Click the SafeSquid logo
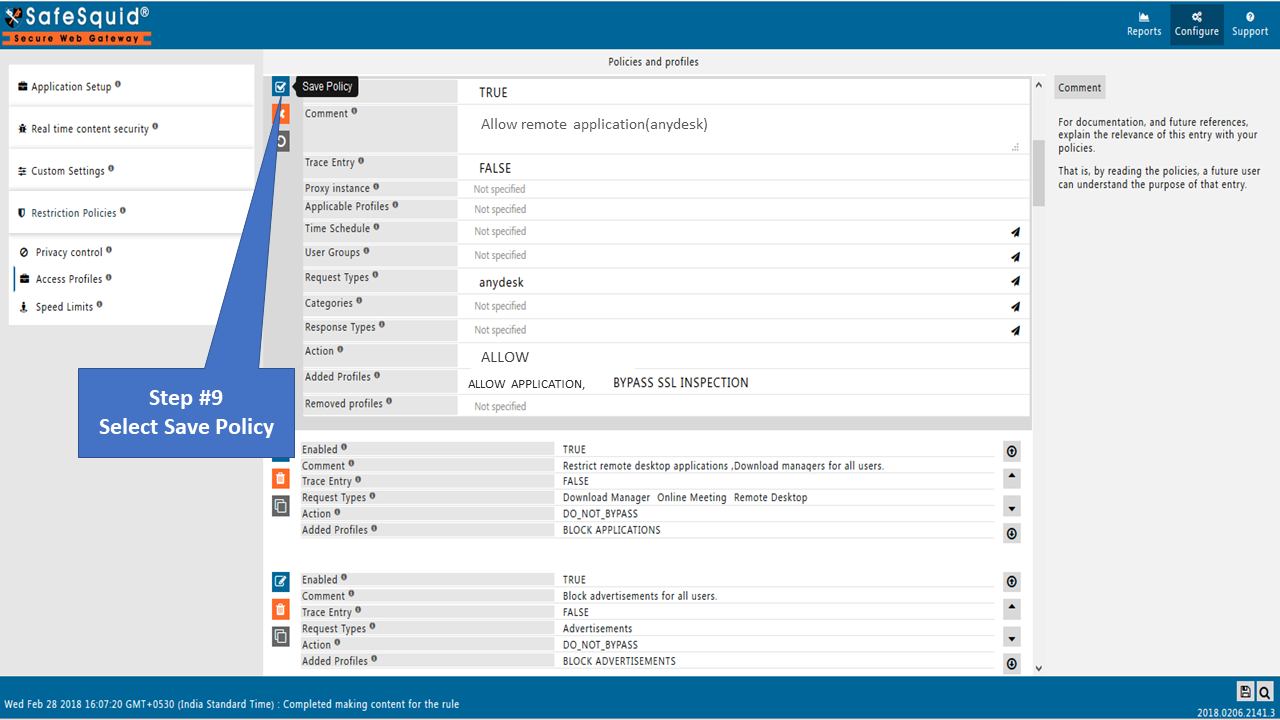Image resolution: width=1280 pixels, height=720 pixels. coord(77,25)
